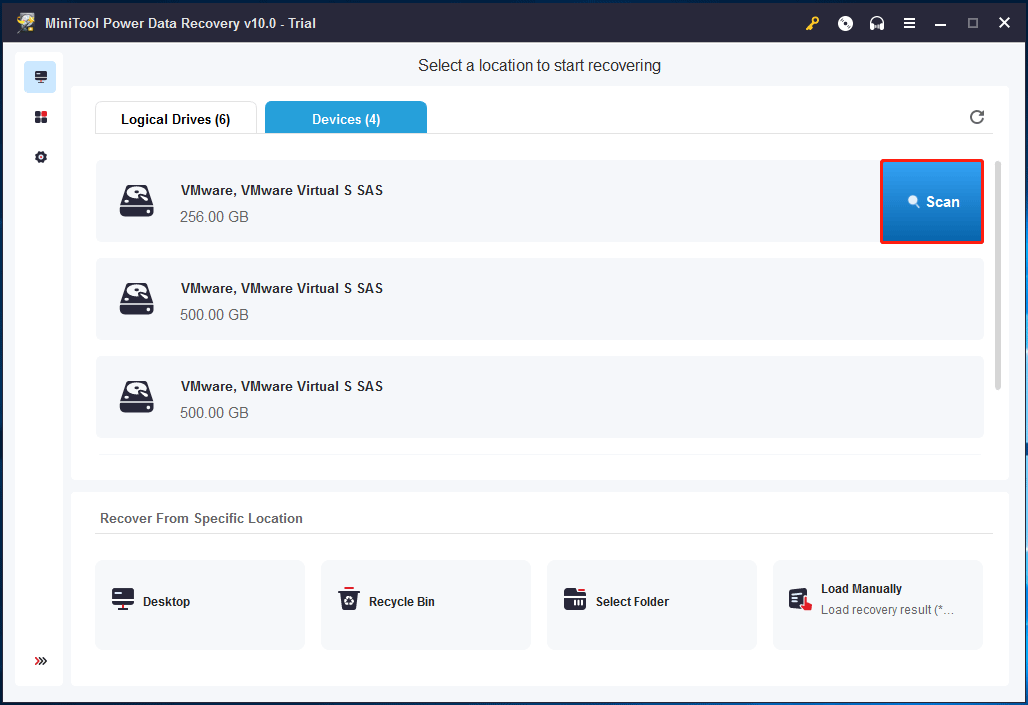Select This PC sidebar icon
This screenshot has width=1028, height=705.
point(40,77)
